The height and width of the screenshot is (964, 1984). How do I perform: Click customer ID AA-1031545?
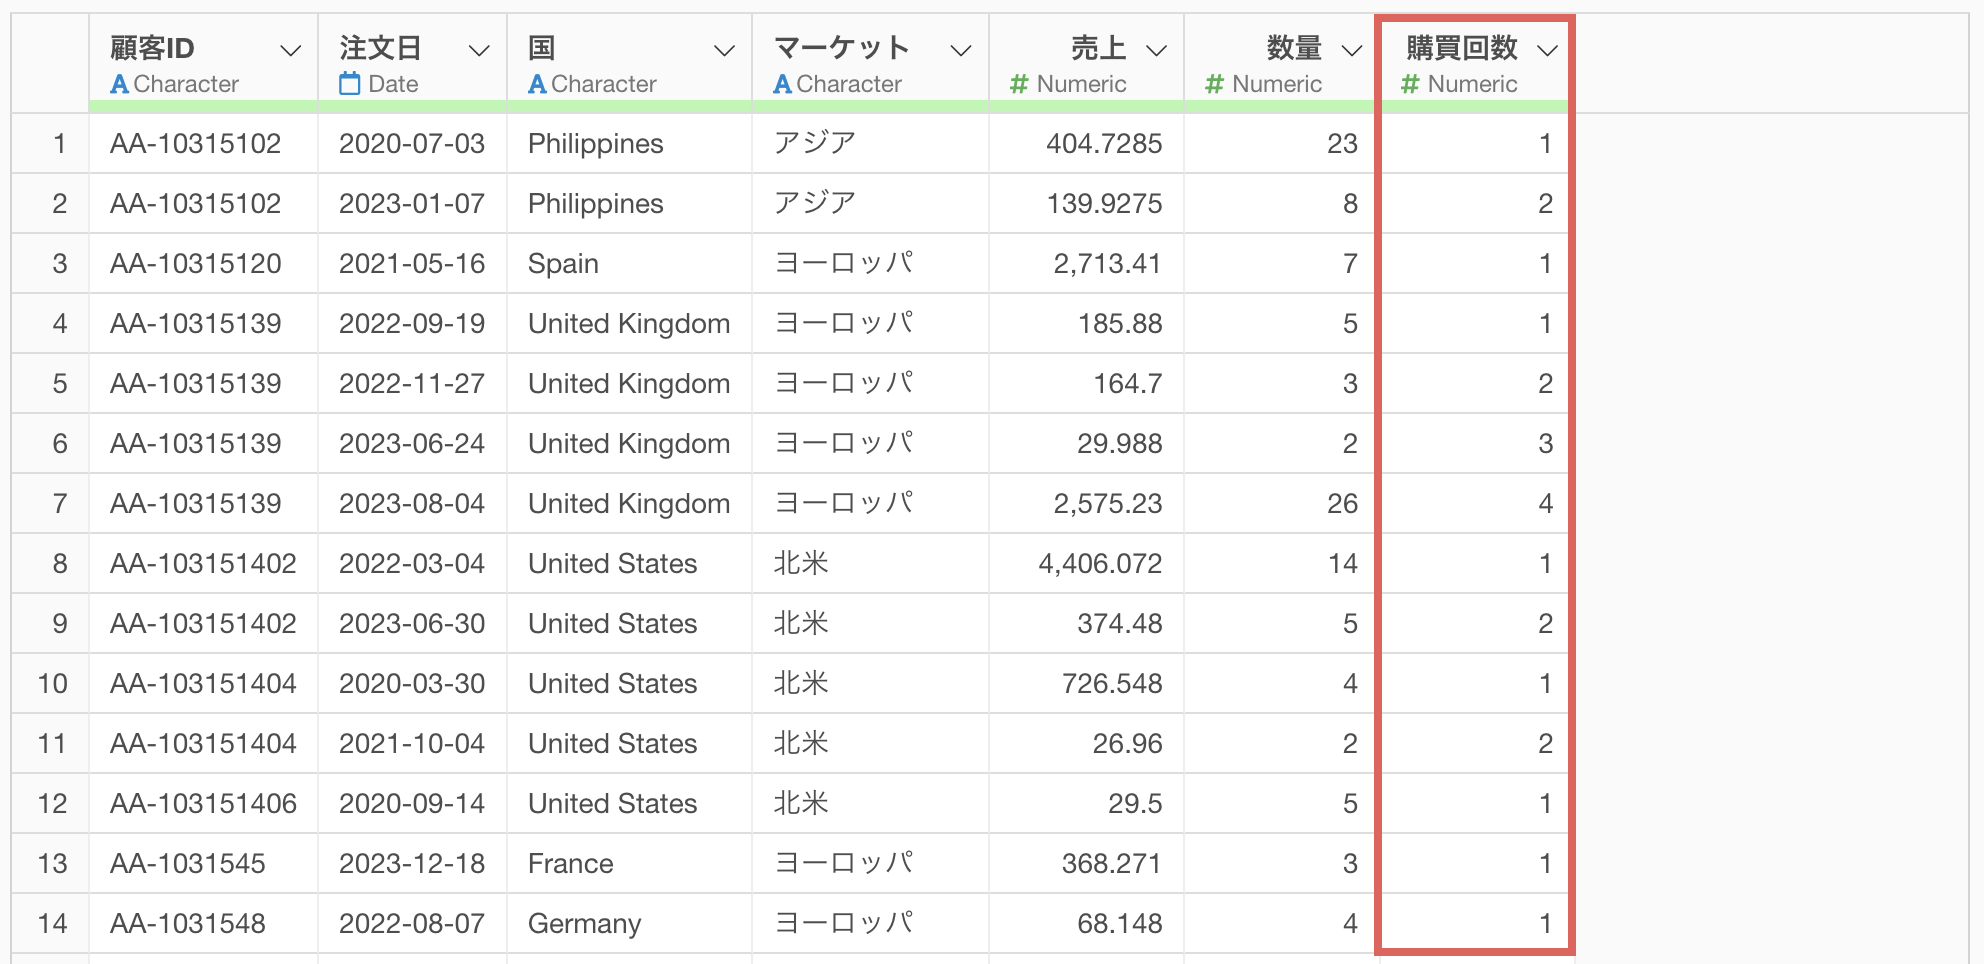[x=188, y=864]
